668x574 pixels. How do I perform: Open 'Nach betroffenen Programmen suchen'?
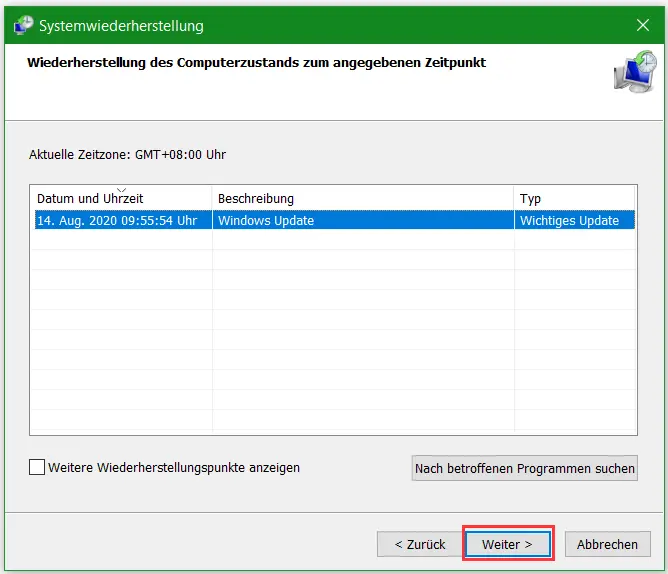click(524, 468)
